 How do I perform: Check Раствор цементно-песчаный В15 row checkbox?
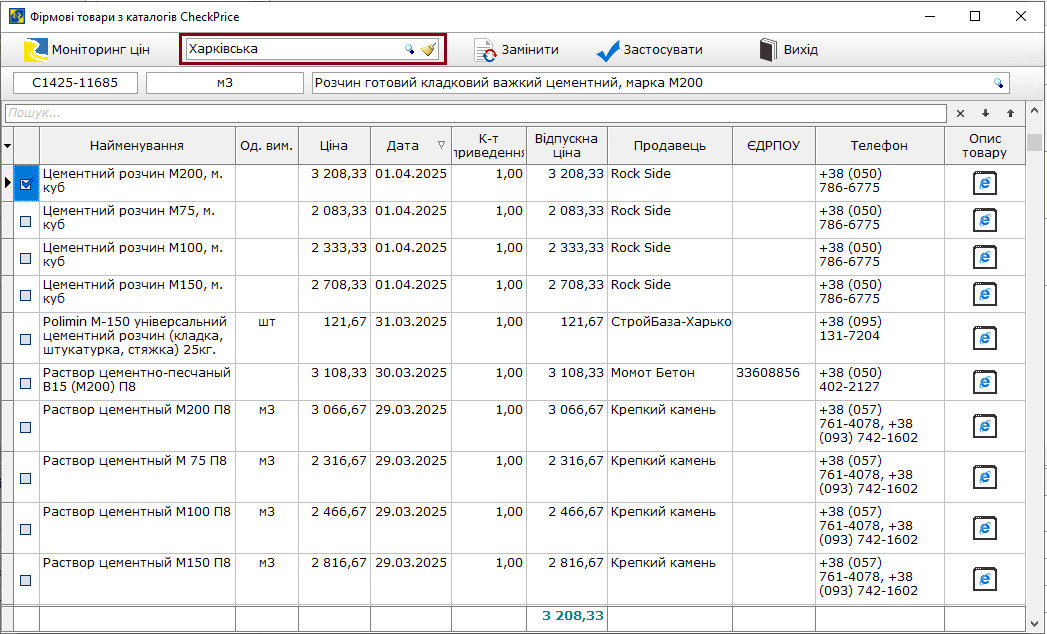pyautogui.click(x=25, y=383)
